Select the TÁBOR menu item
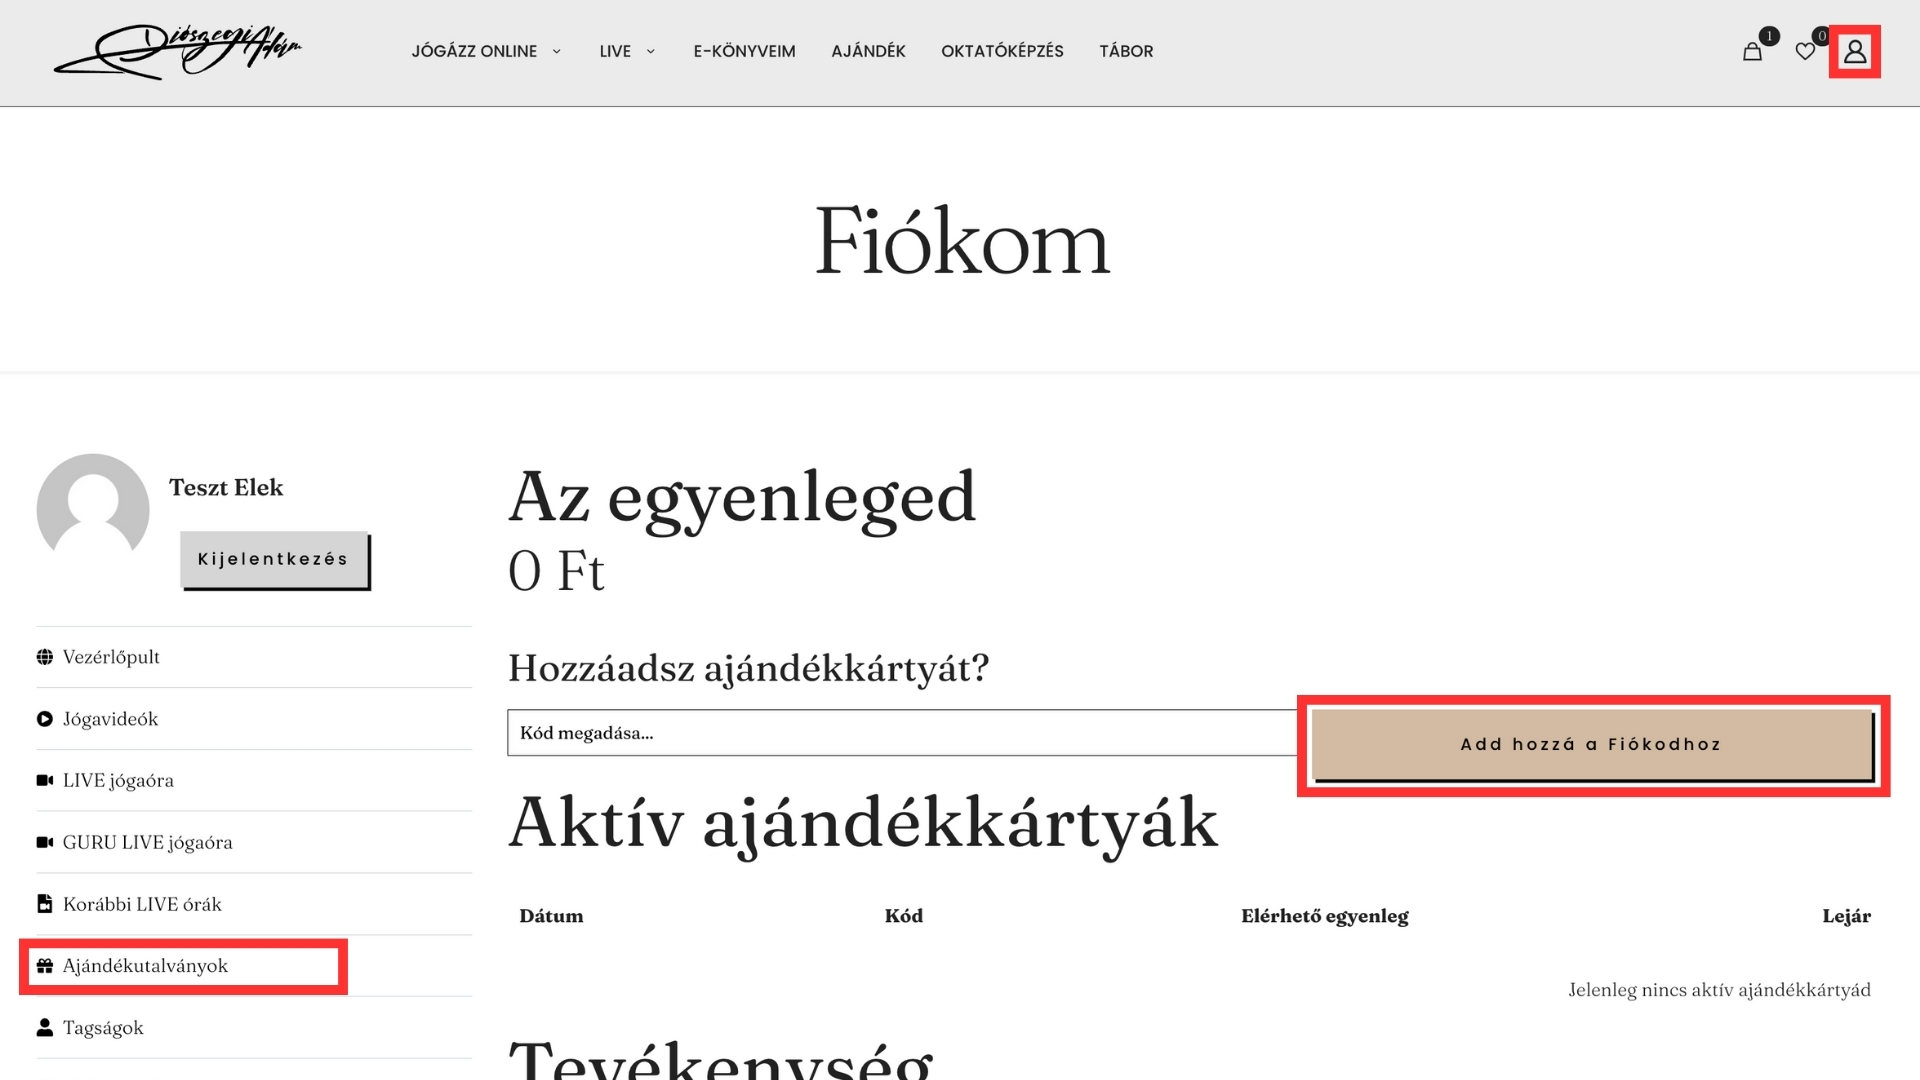Screen dimensions: 1920x1080 [1126, 51]
